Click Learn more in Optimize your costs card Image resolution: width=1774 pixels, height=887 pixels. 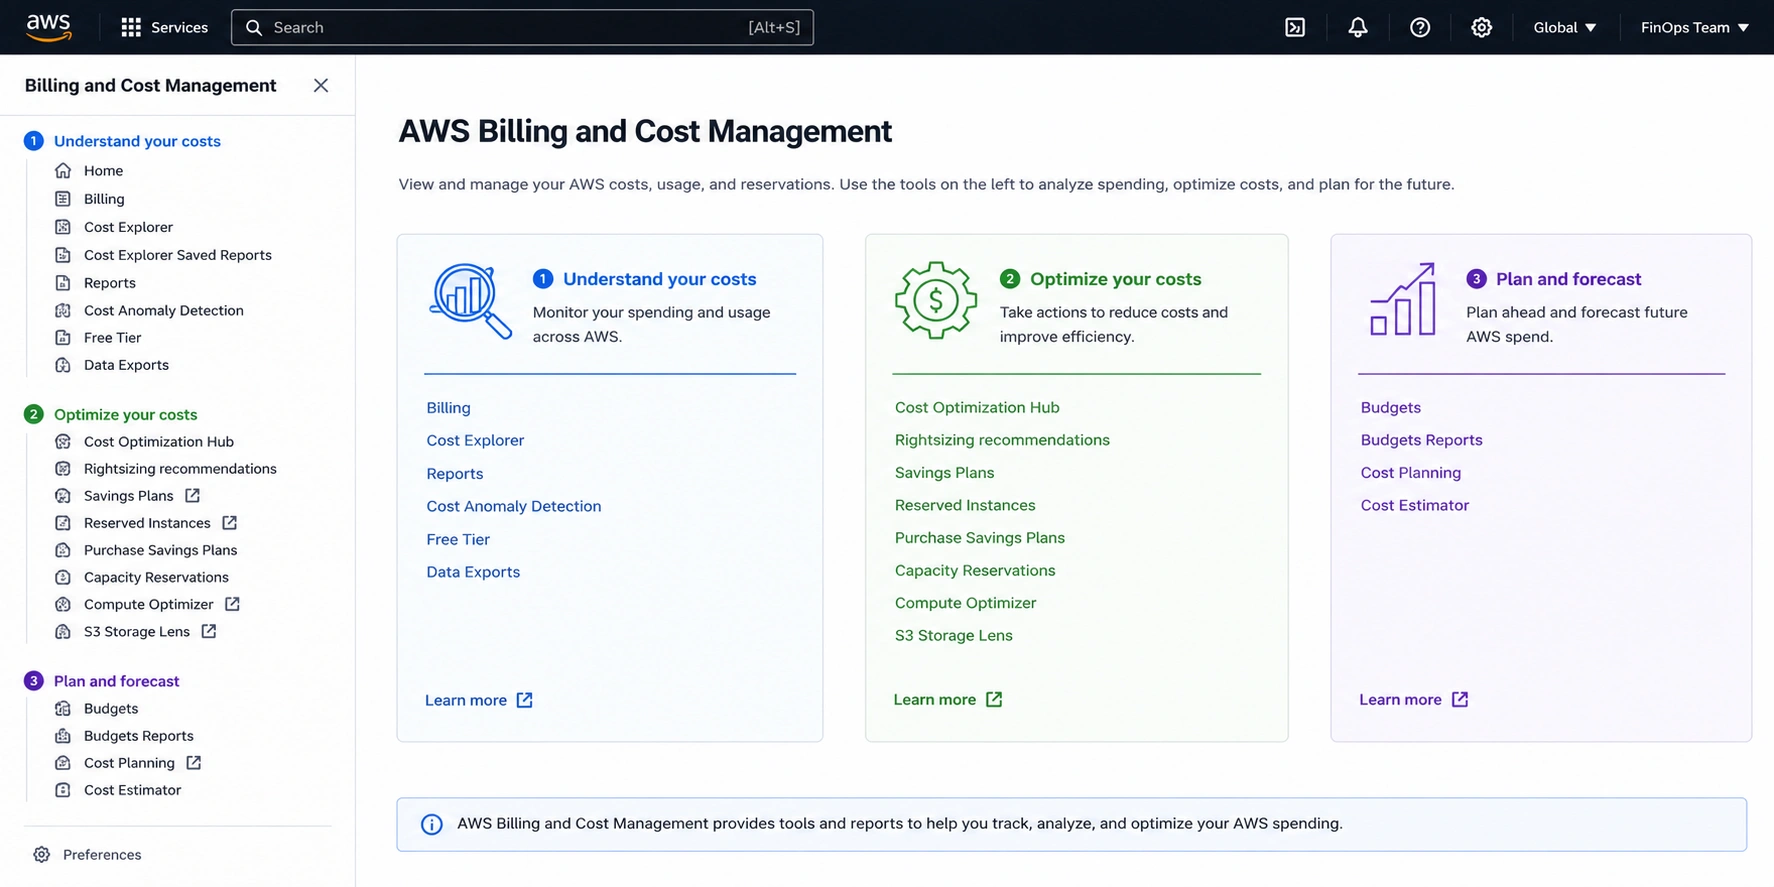click(x=947, y=699)
